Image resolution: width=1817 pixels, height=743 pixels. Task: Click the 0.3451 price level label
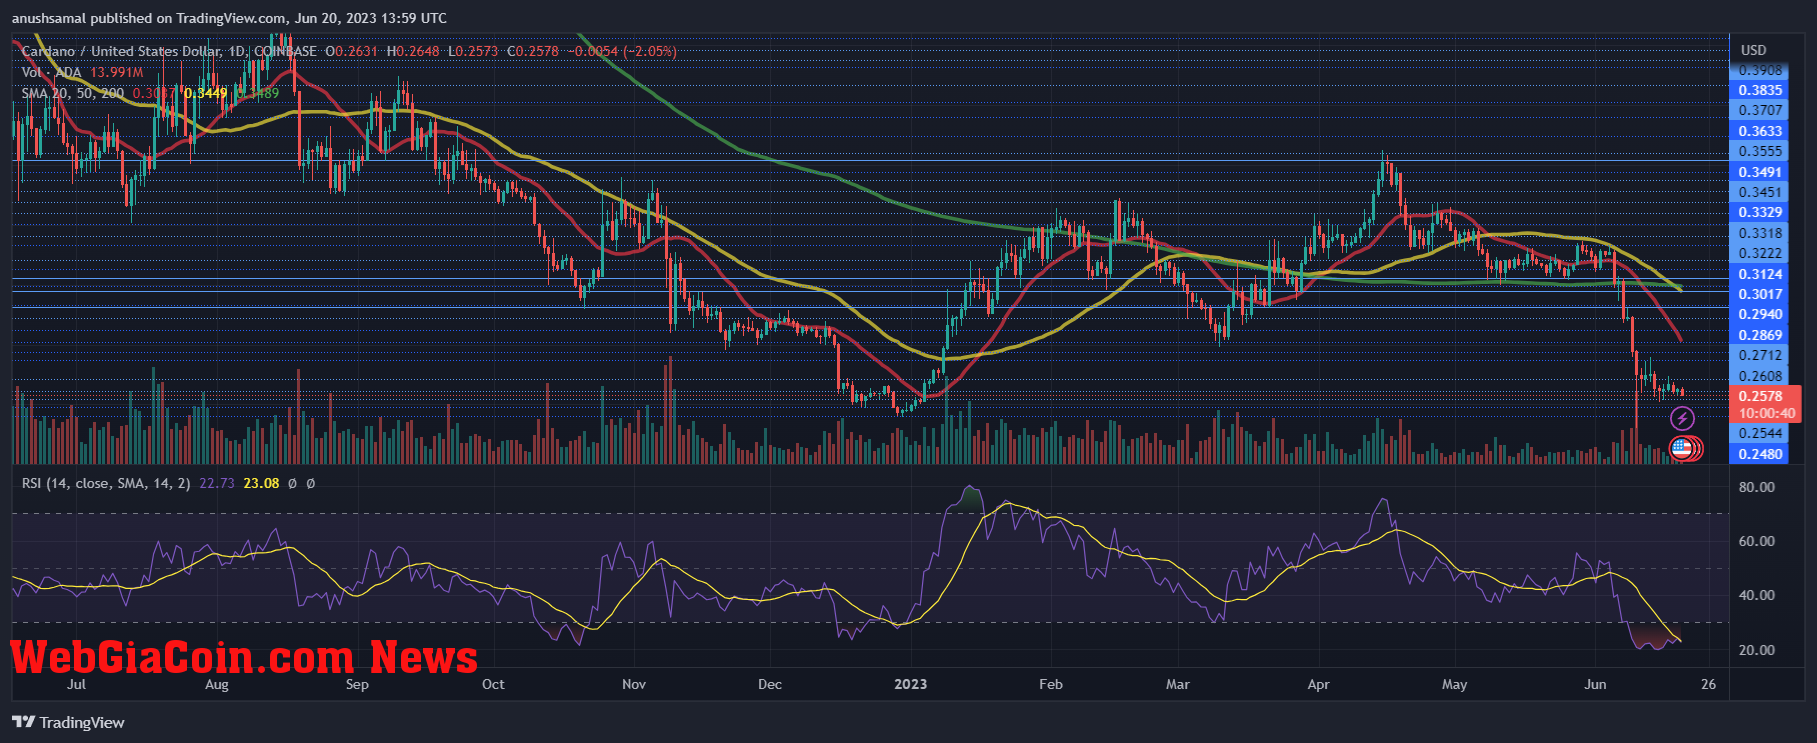click(x=1760, y=192)
